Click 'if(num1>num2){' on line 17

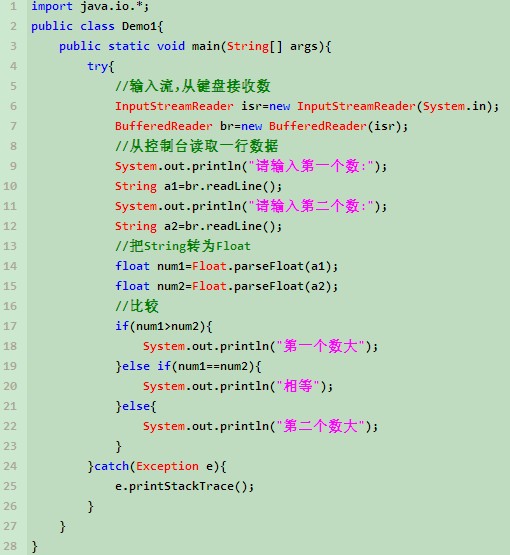tap(164, 326)
